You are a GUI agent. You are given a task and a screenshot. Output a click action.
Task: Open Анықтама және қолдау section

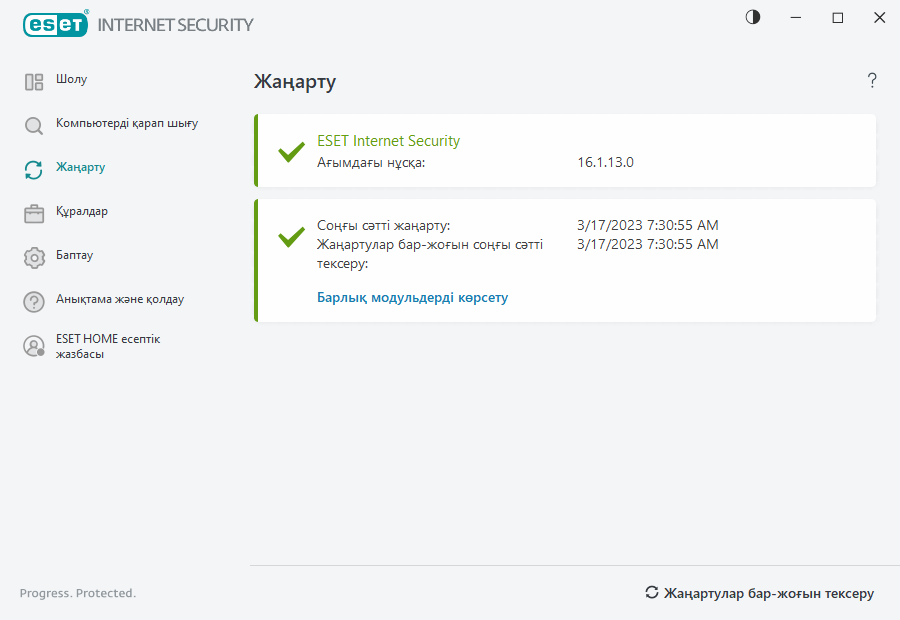(120, 299)
